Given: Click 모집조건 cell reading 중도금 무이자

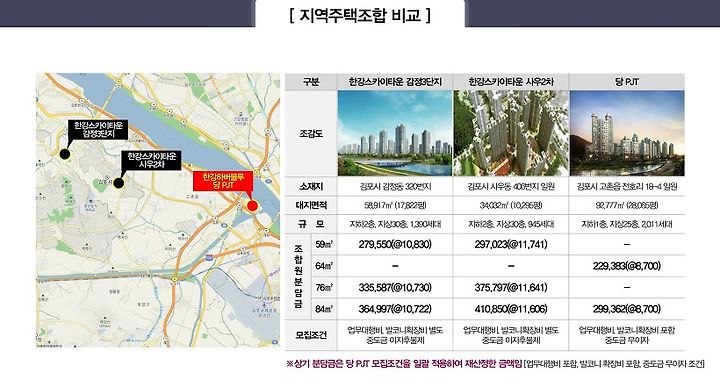Looking at the screenshot, I should tap(627, 335).
